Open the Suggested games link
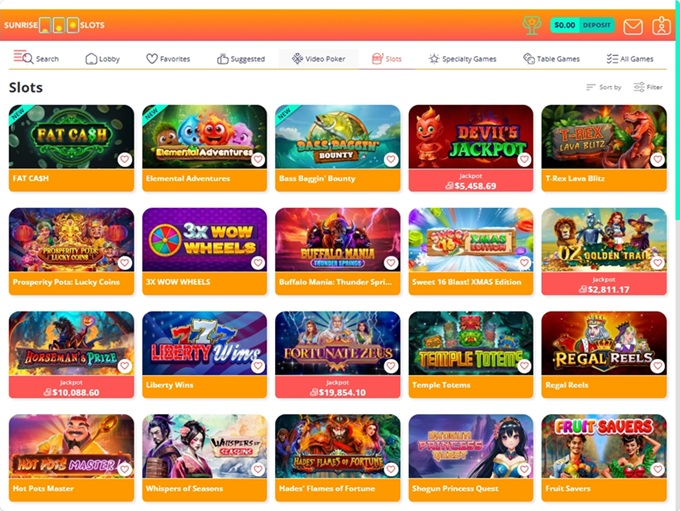Screen dimensions: 680x511 [241, 59]
